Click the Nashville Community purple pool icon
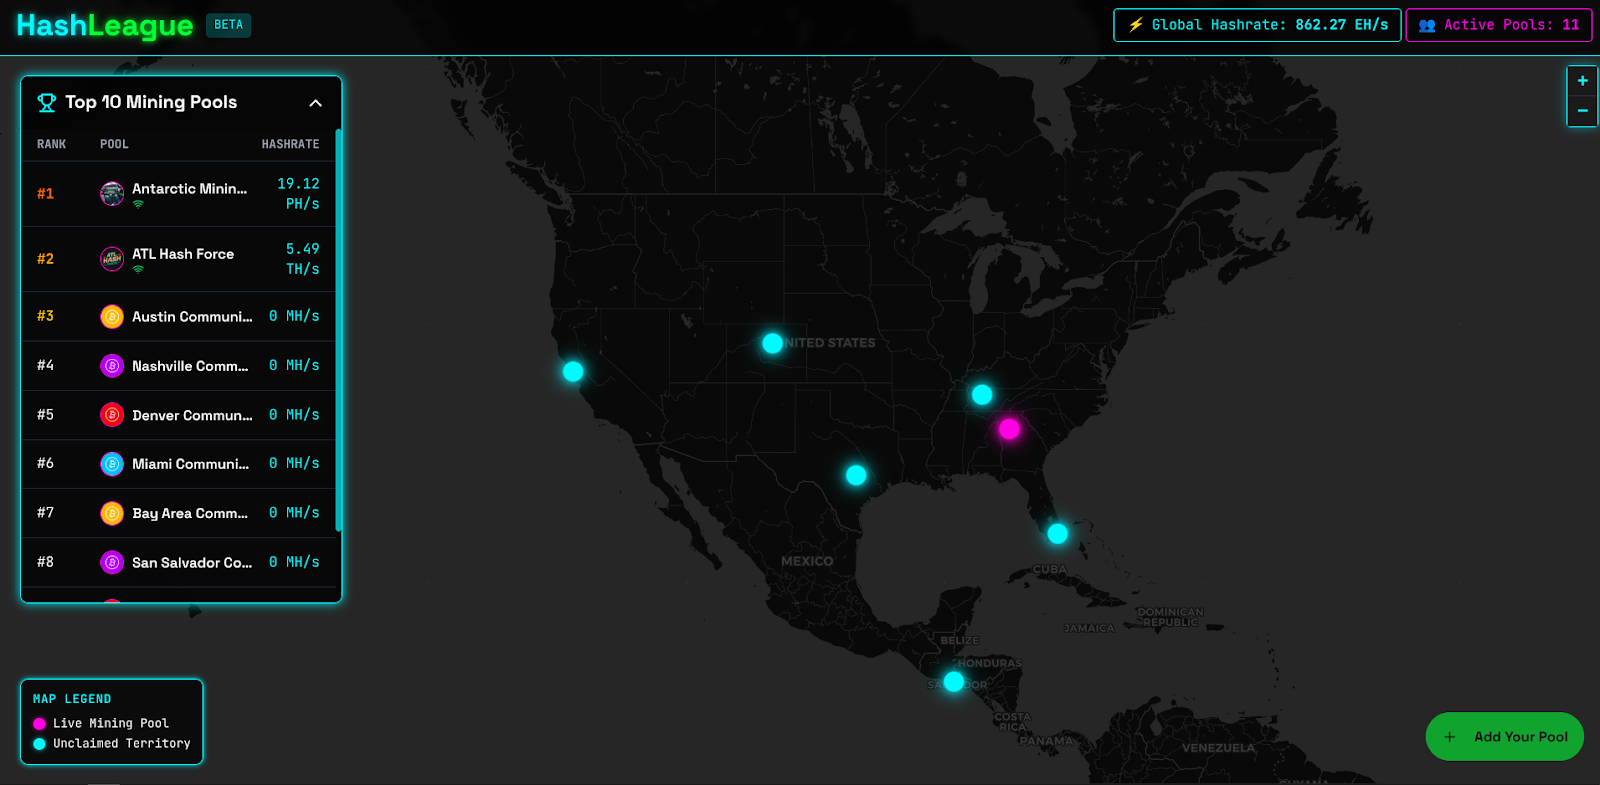 [112, 366]
